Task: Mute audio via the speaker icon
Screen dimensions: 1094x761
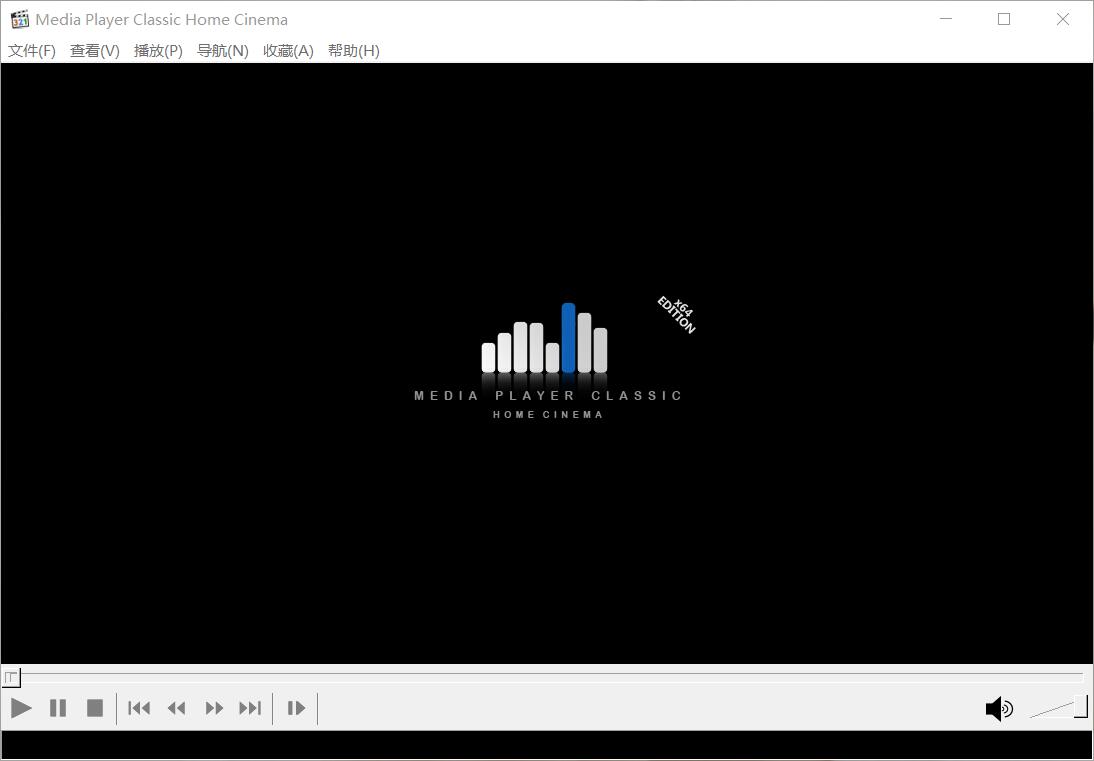Action: click(x=999, y=709)
